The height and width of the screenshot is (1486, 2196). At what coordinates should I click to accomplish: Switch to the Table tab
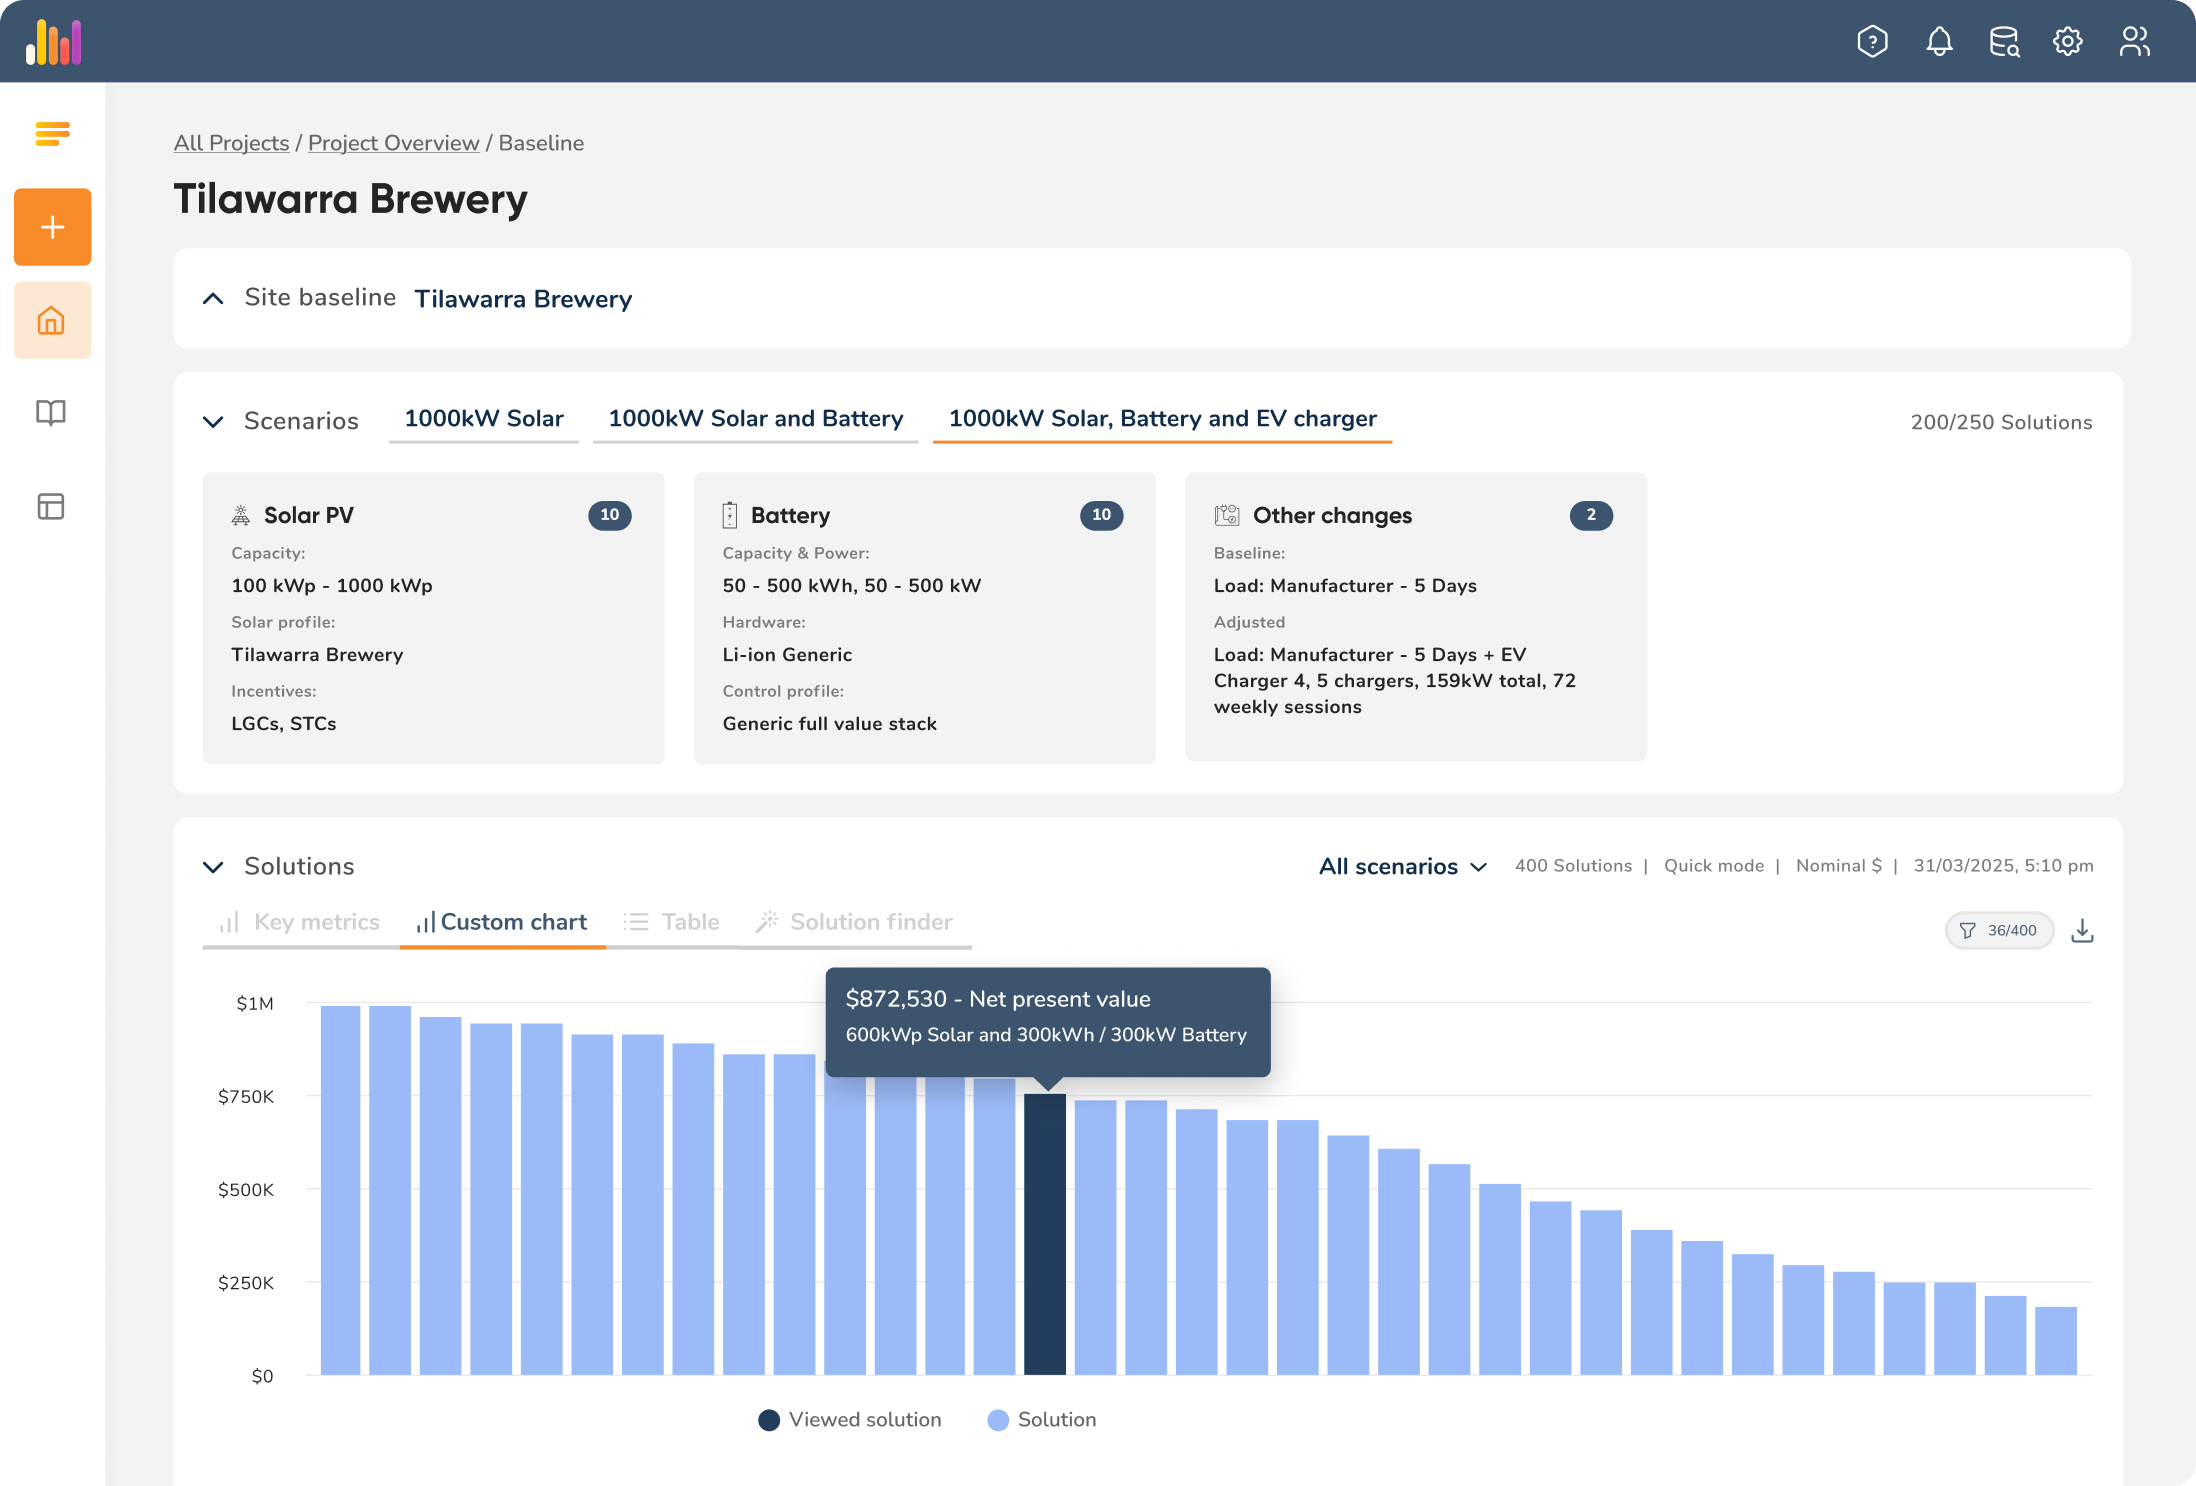(x=672, y=922)
